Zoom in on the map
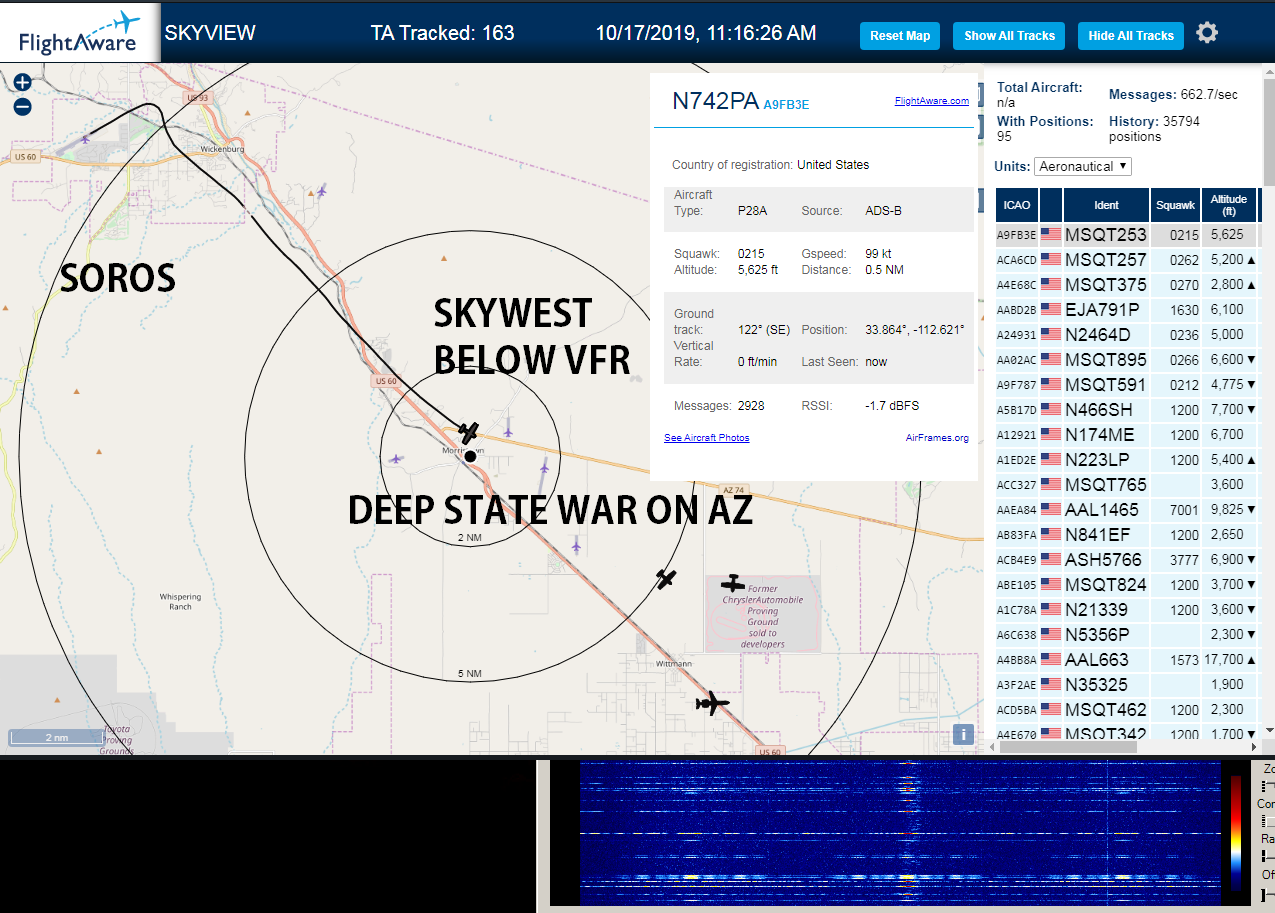1275x913 pixels. pos(22,83)
